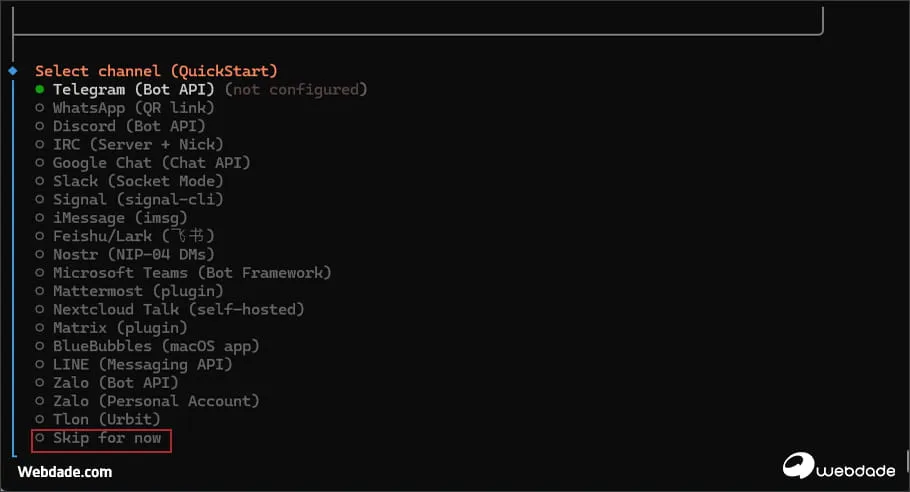Select BlueBubbles (macOS app) option
This screenshot has width=910, height=492.
coord(156,346)
